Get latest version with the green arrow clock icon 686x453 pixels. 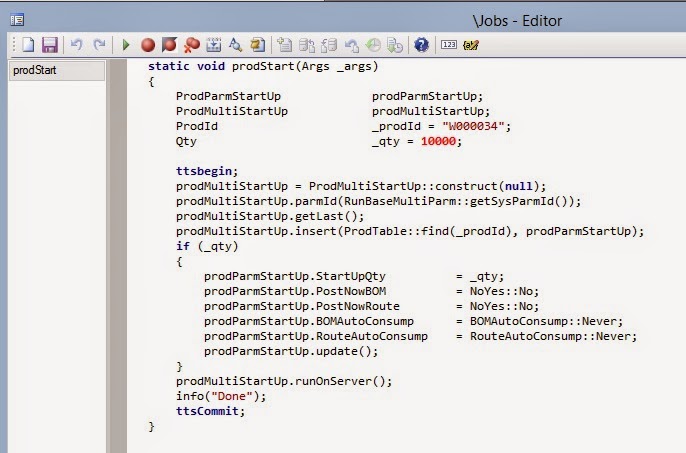395,45
